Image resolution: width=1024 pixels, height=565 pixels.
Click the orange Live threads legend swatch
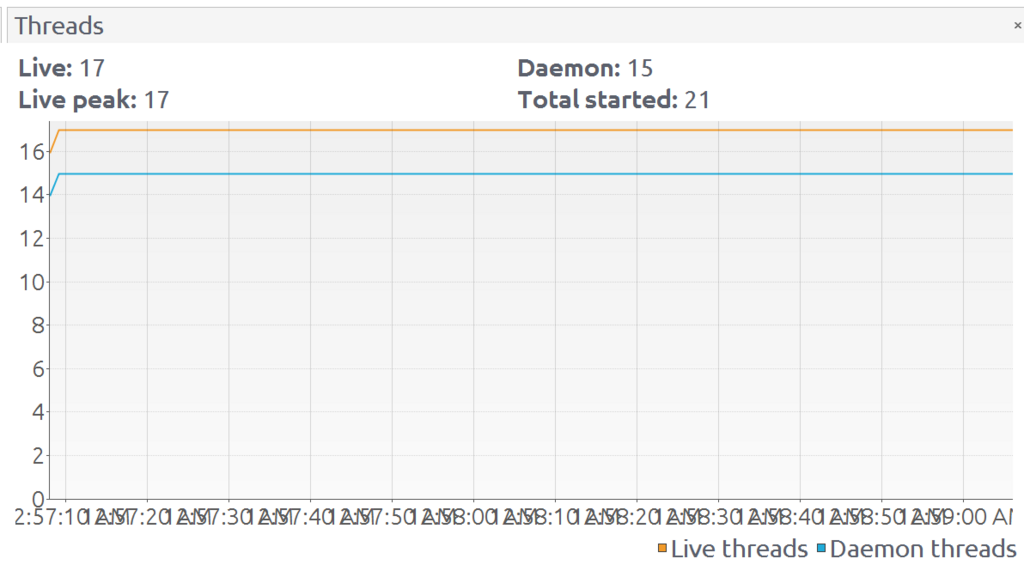tap(662, 548)
